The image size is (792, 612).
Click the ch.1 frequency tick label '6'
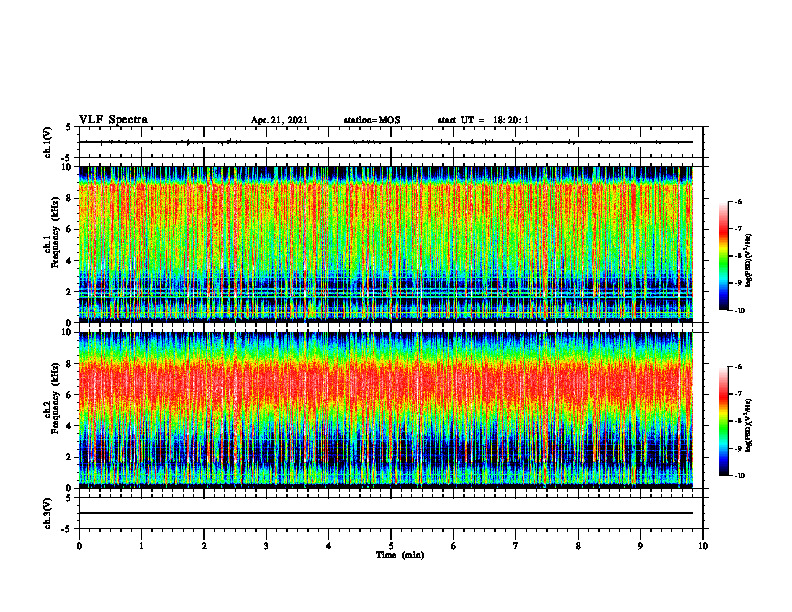[70, 229]
